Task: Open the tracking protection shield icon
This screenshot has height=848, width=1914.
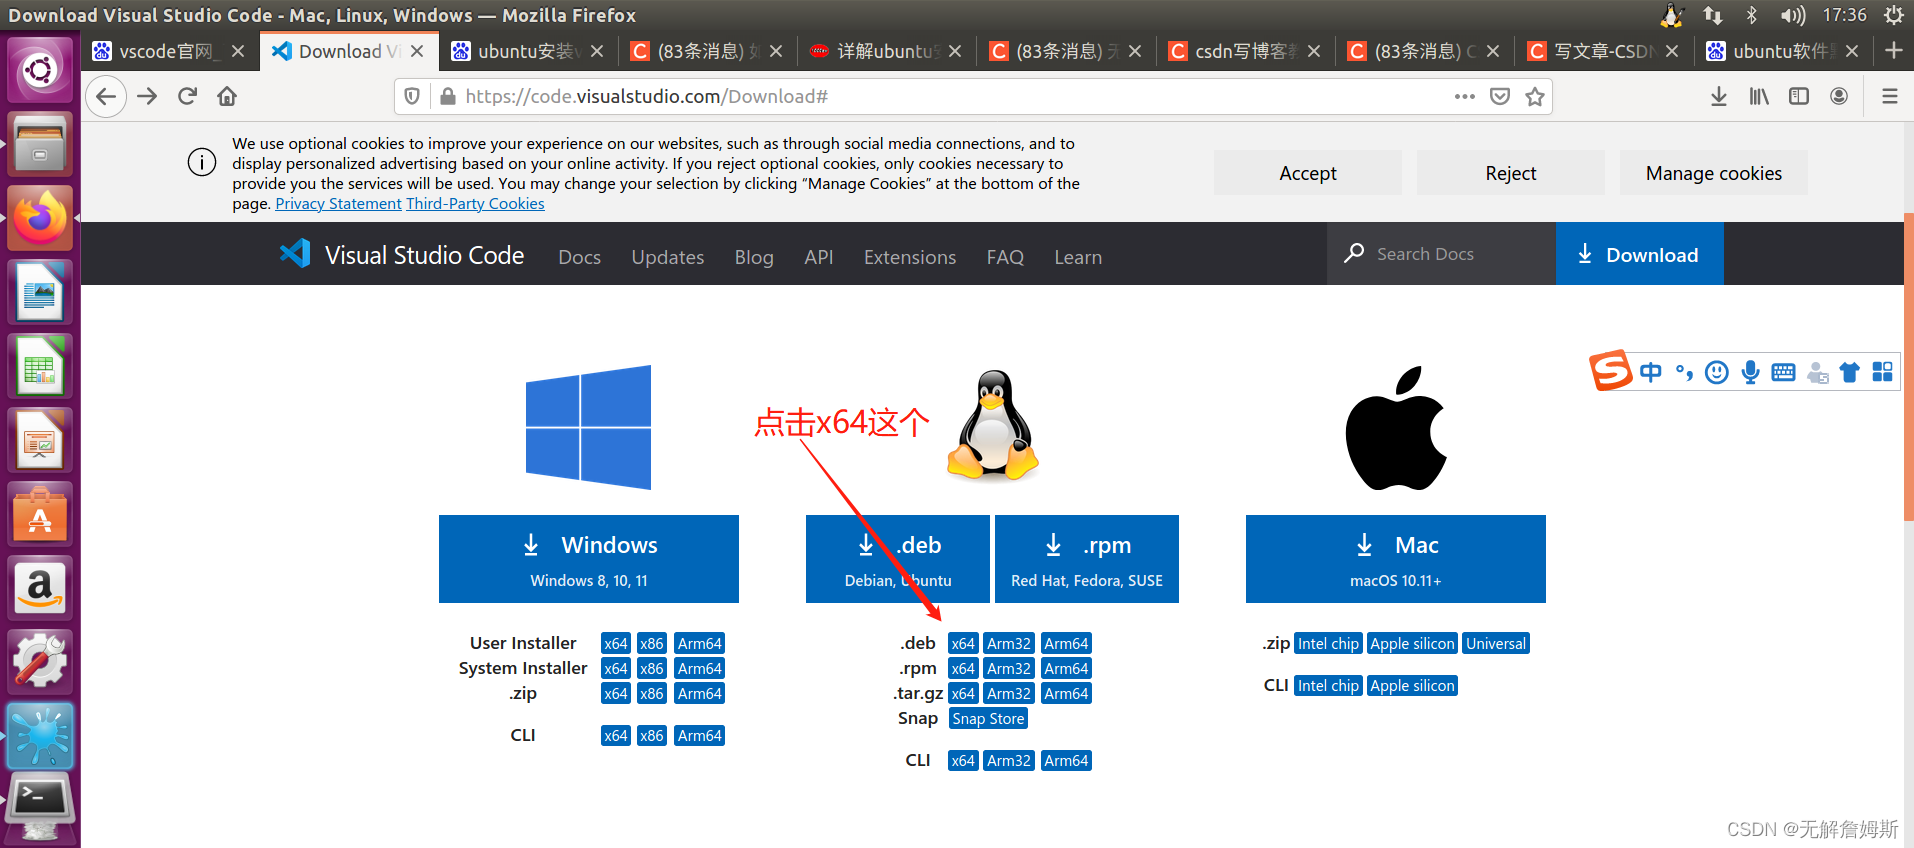Action: tap(412, 96)
